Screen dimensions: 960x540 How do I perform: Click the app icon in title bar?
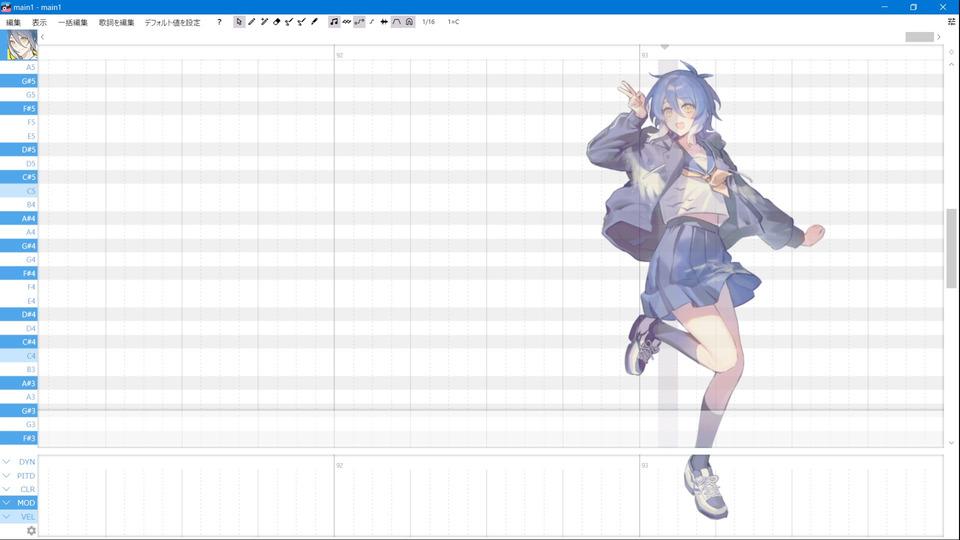6,7
